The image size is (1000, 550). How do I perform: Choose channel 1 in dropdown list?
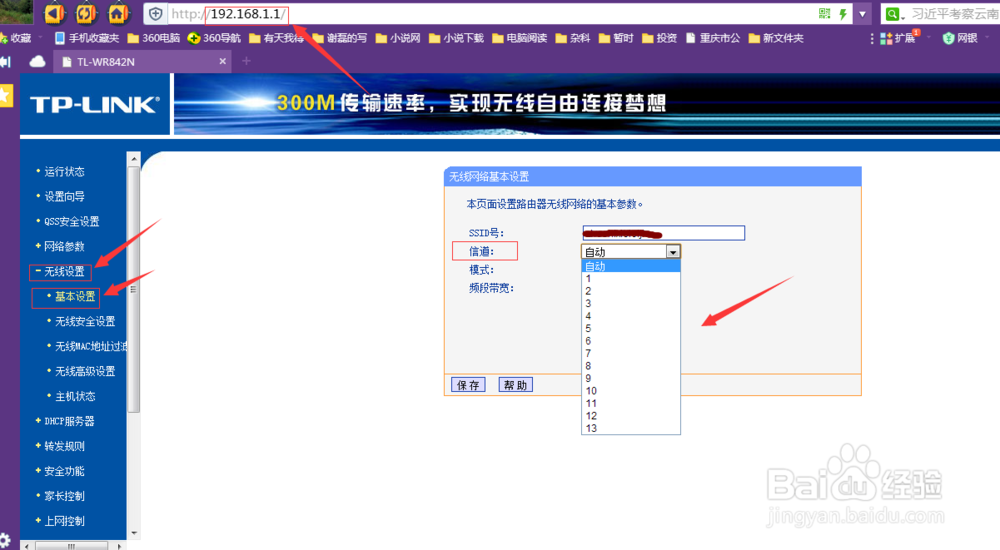pyautogui.click(x=631, y=279)
